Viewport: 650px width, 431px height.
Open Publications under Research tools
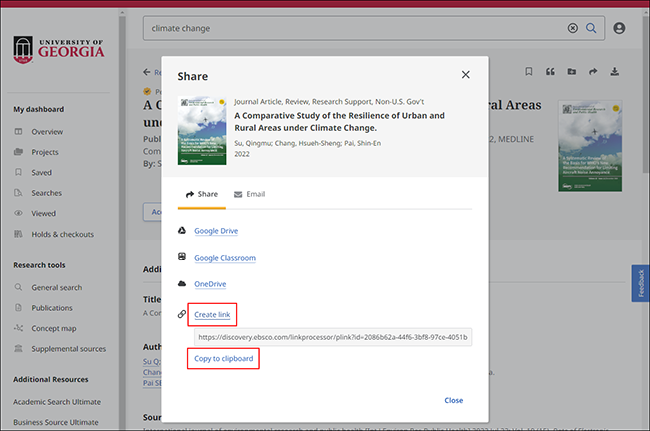pos(52,308)
